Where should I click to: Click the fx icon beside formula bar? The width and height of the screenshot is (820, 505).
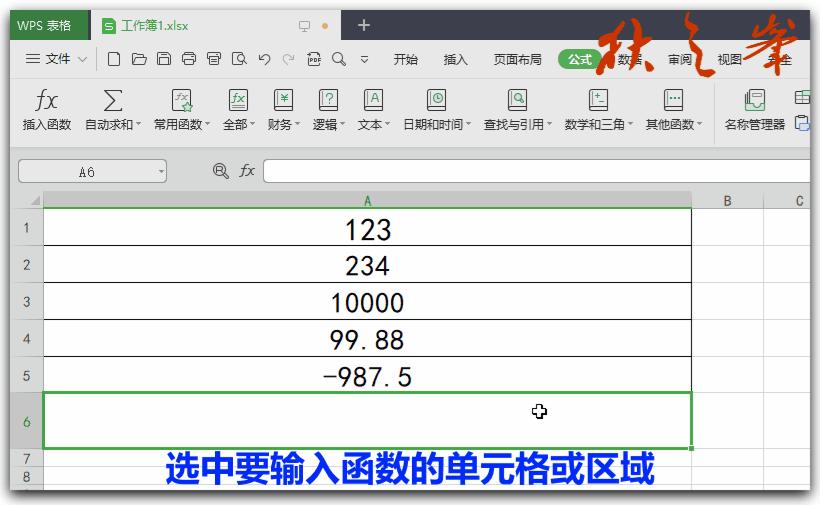(247, 170)
